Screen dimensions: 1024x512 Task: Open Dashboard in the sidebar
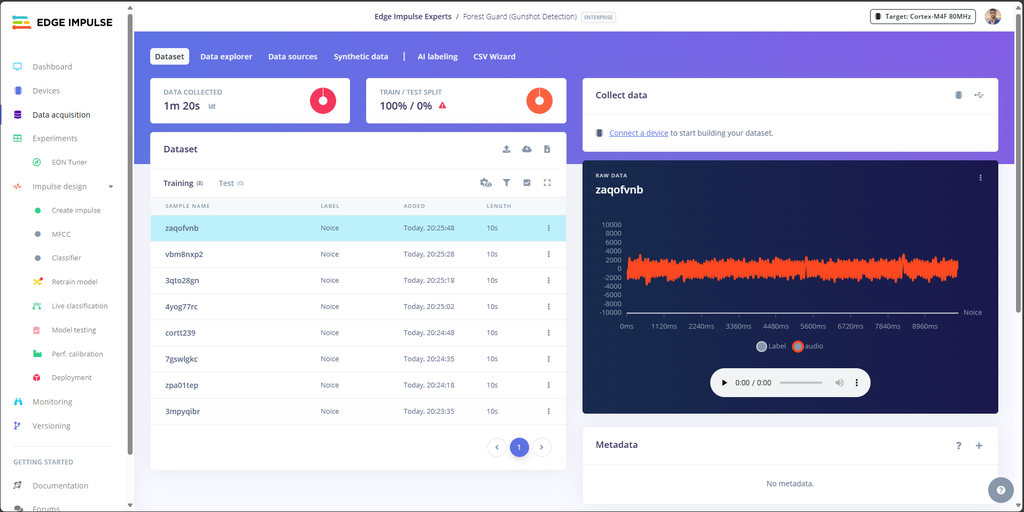click(x=52, y=67)
